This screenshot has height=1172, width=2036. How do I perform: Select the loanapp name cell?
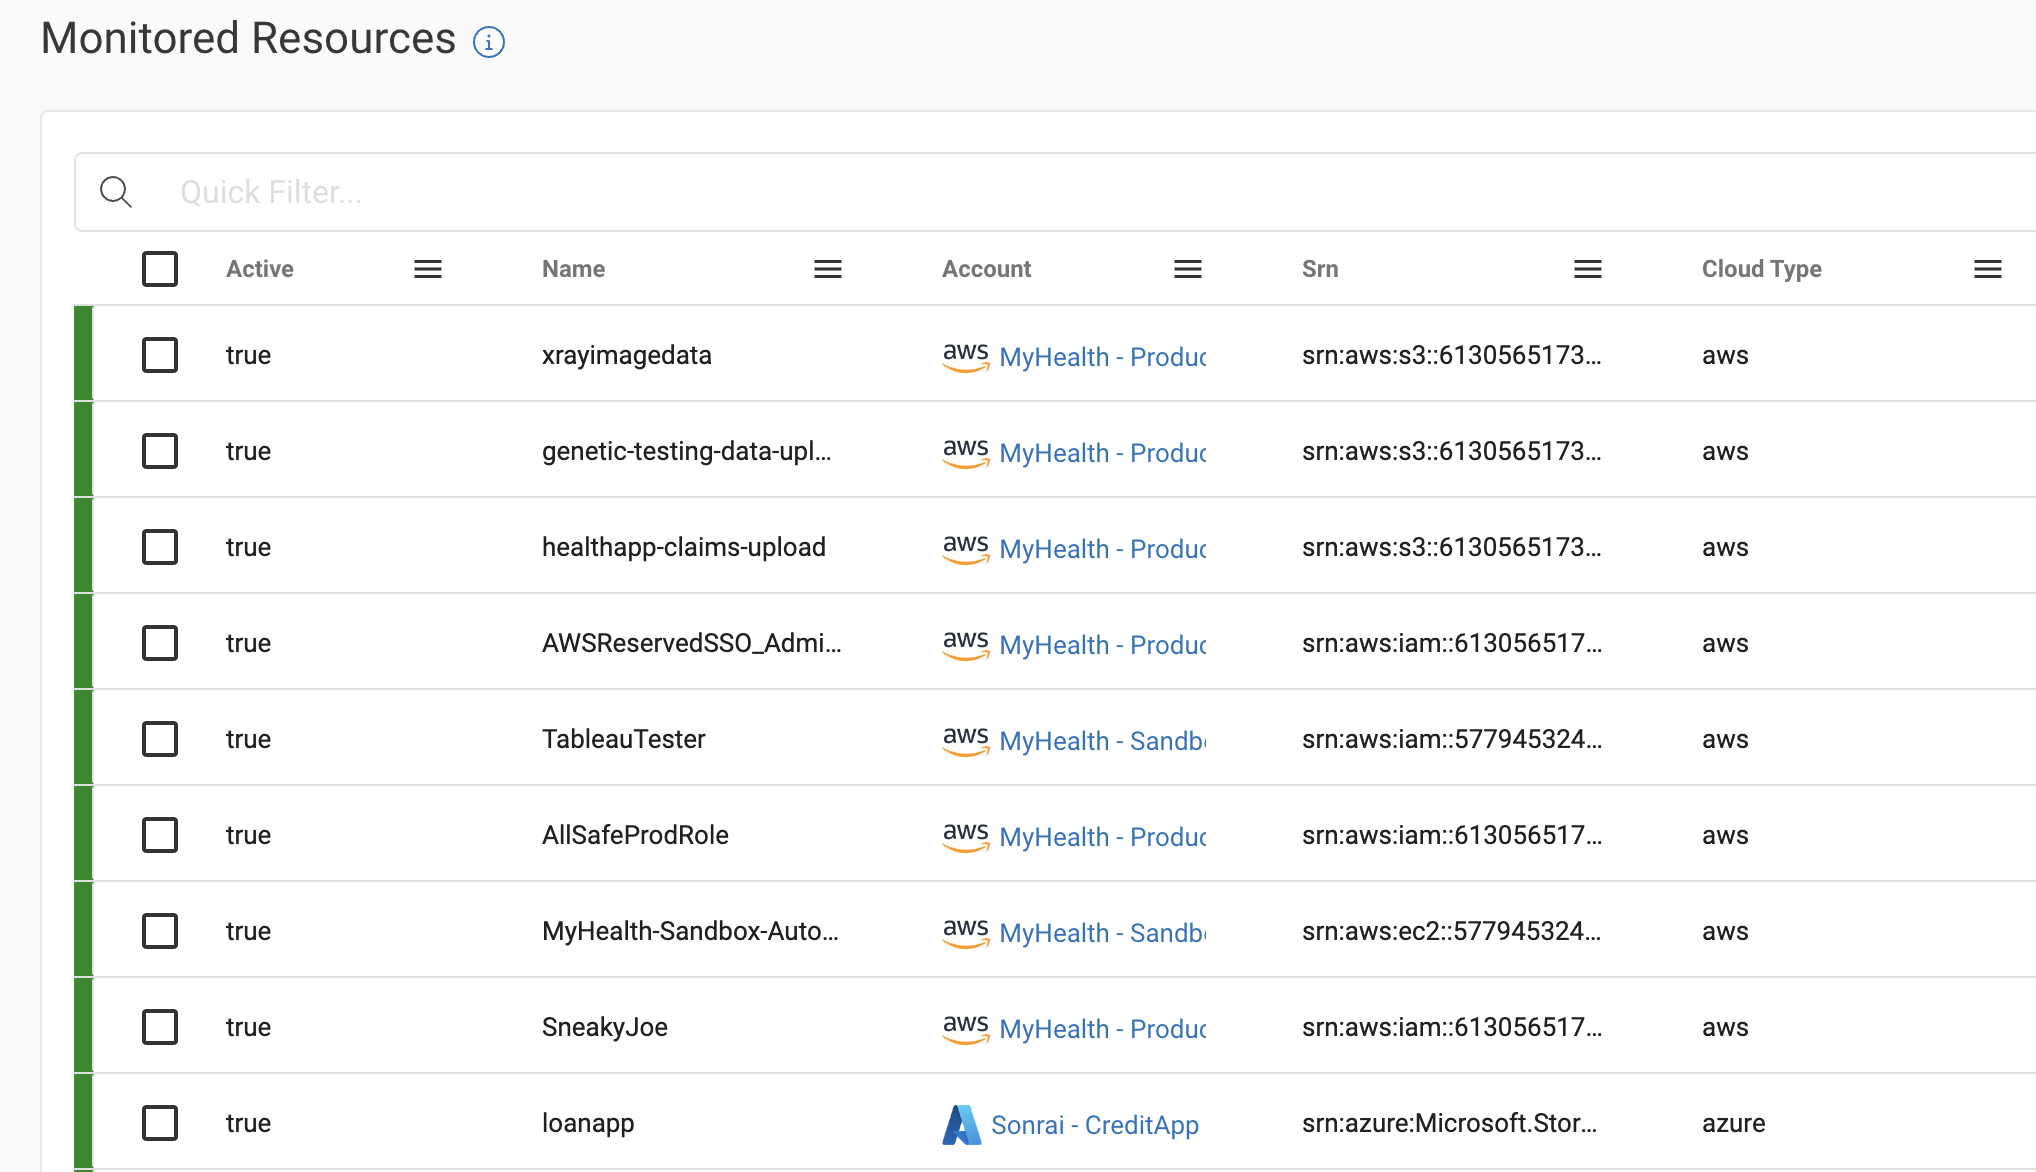point(588,1123)
